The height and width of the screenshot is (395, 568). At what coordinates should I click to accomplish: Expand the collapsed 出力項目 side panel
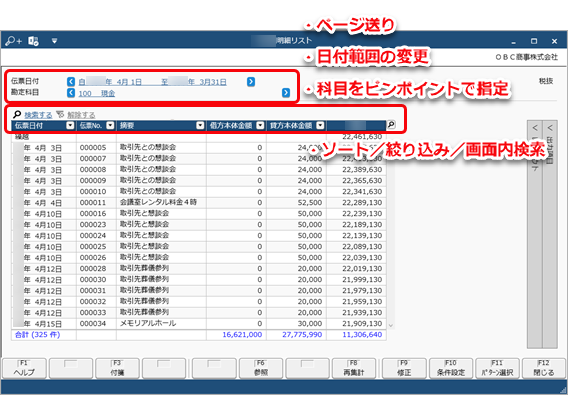click(x=550, y=234)
